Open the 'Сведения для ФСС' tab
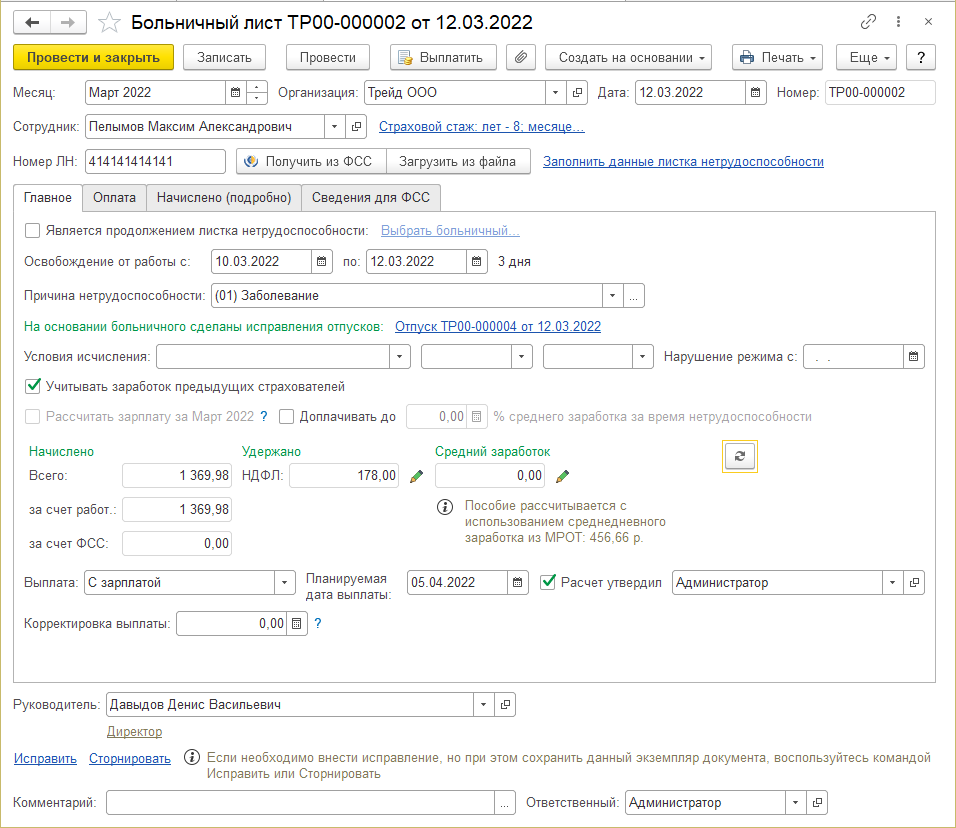 (370, 198)
